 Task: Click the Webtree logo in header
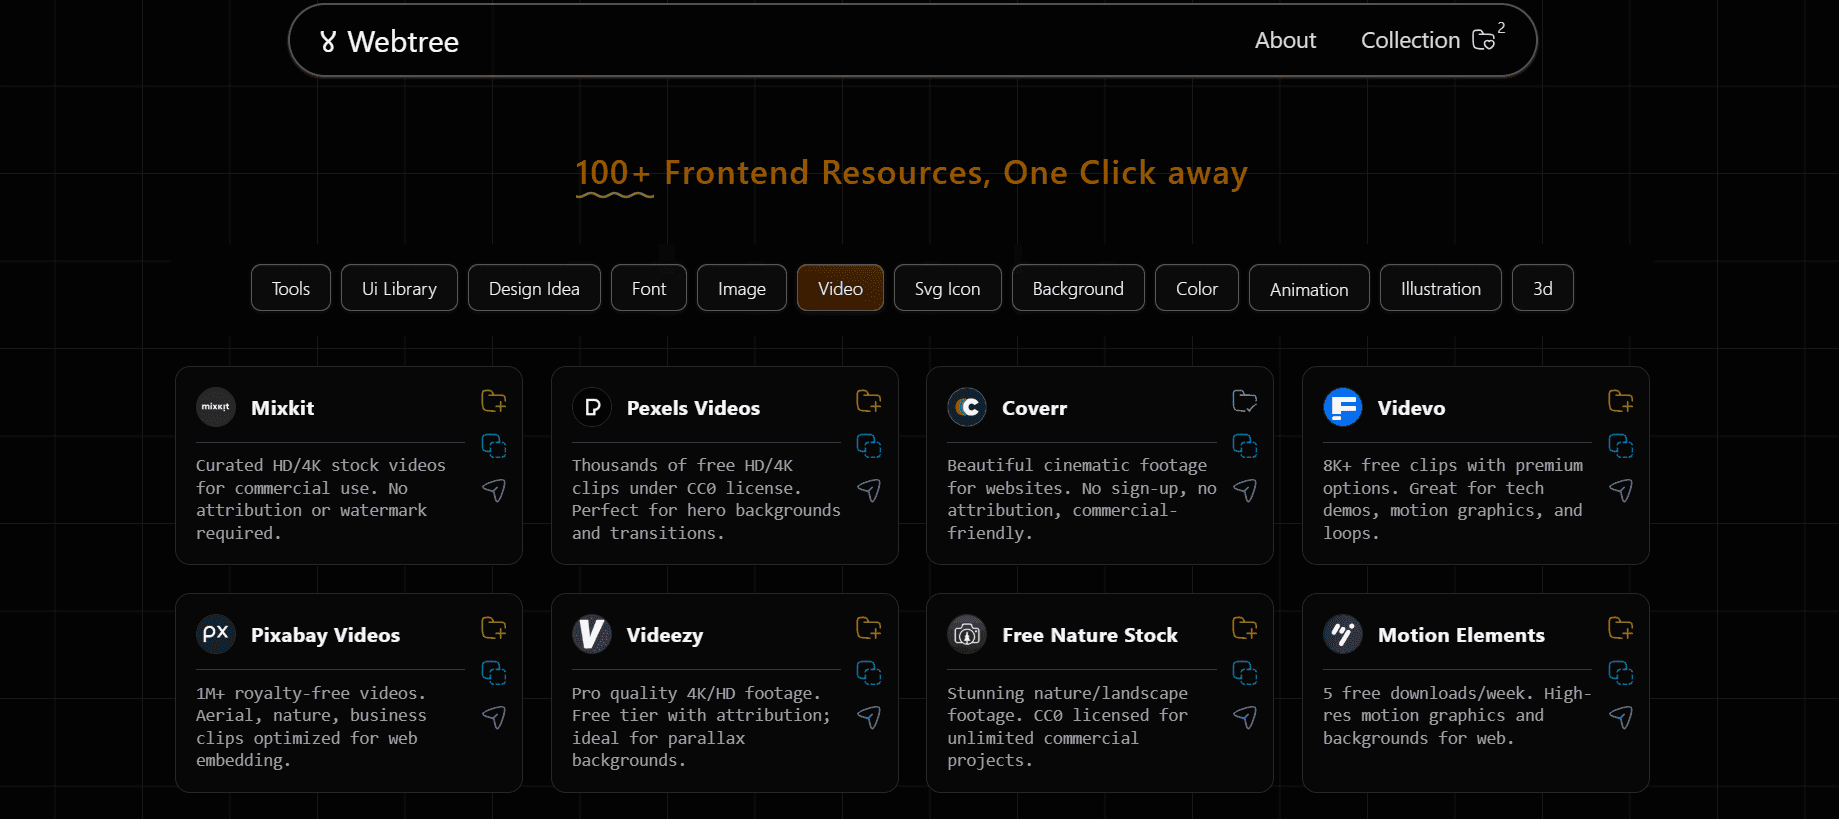click(389, 41)
